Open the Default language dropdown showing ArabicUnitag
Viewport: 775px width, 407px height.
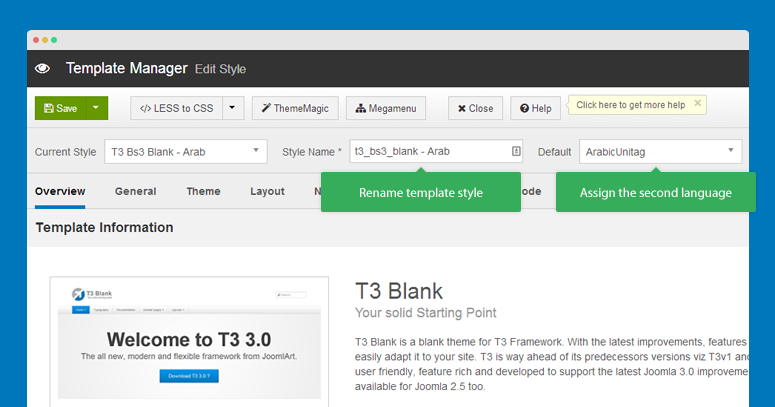pos(660,152)
